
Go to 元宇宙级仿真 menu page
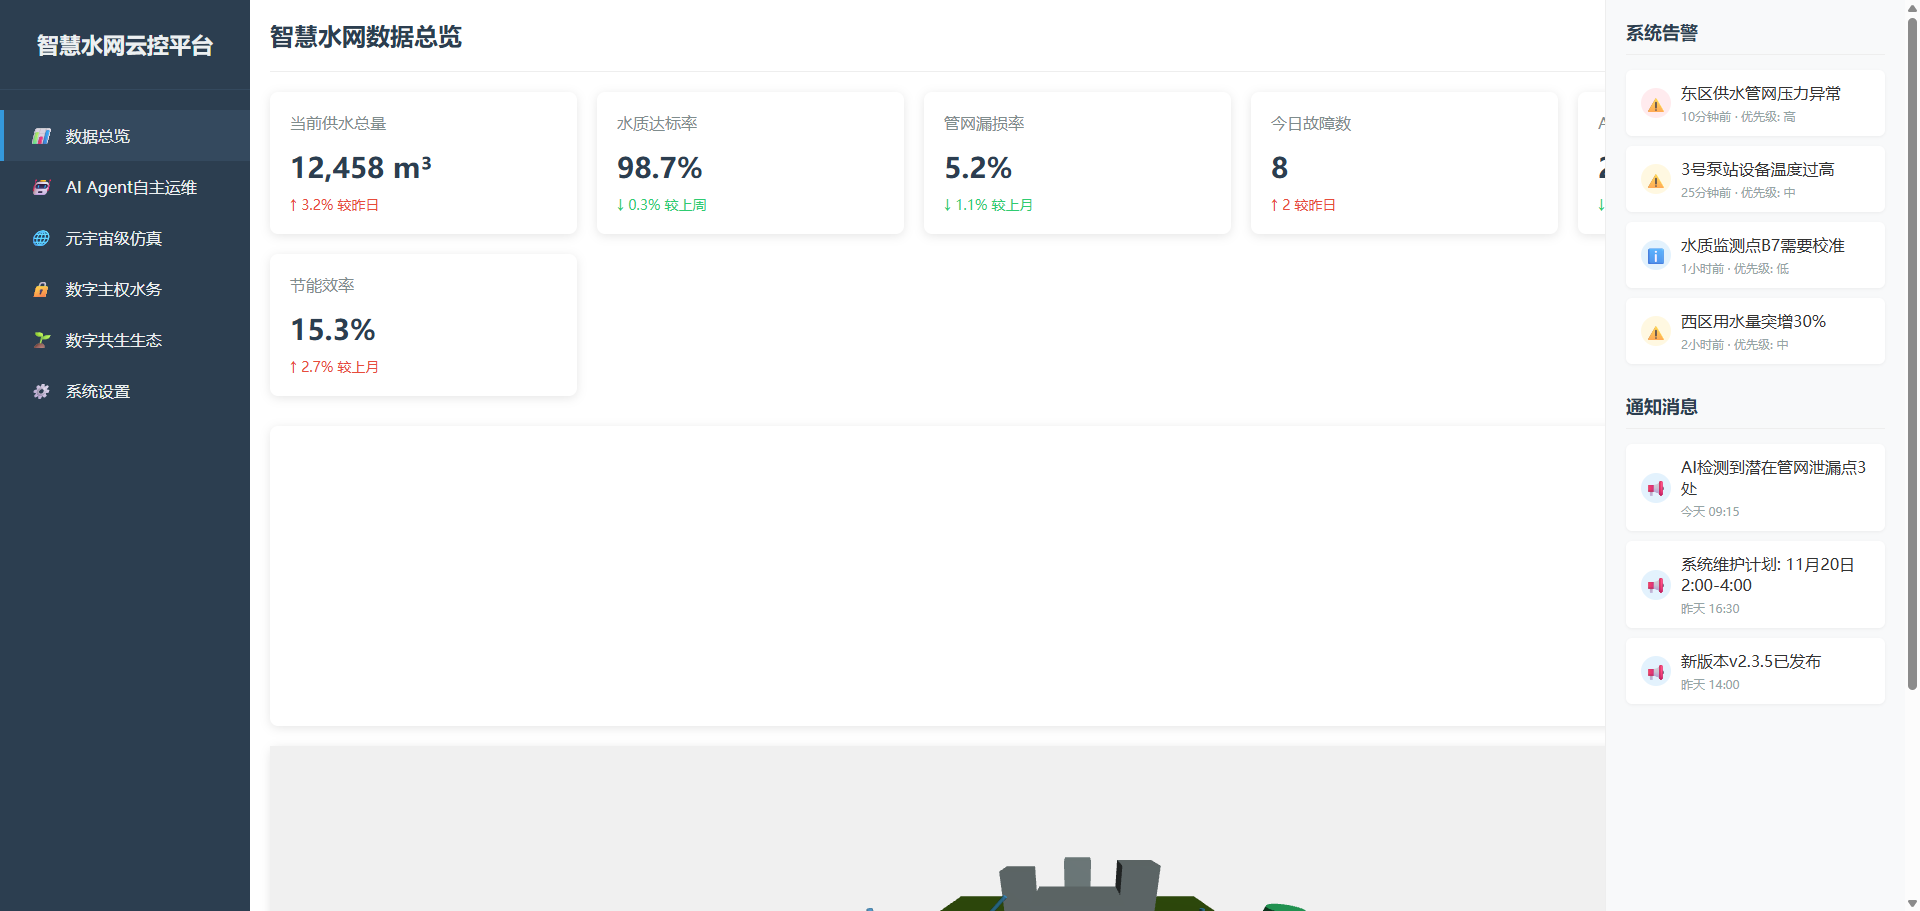pyautogui.click(x=114, y=238)
